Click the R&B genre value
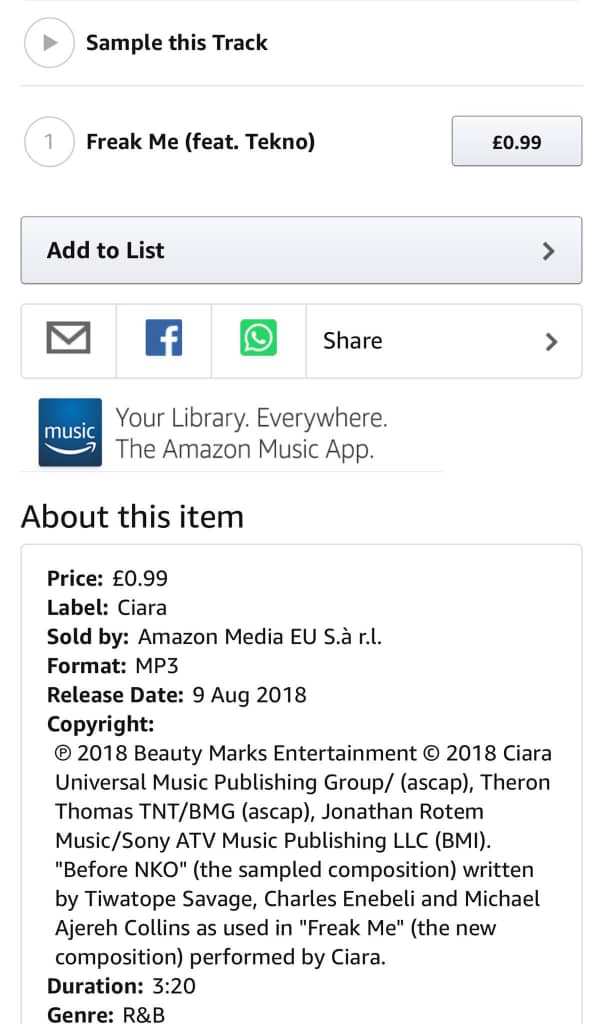The height and width of the screenshot is (1024, 603). [144, 1014]
